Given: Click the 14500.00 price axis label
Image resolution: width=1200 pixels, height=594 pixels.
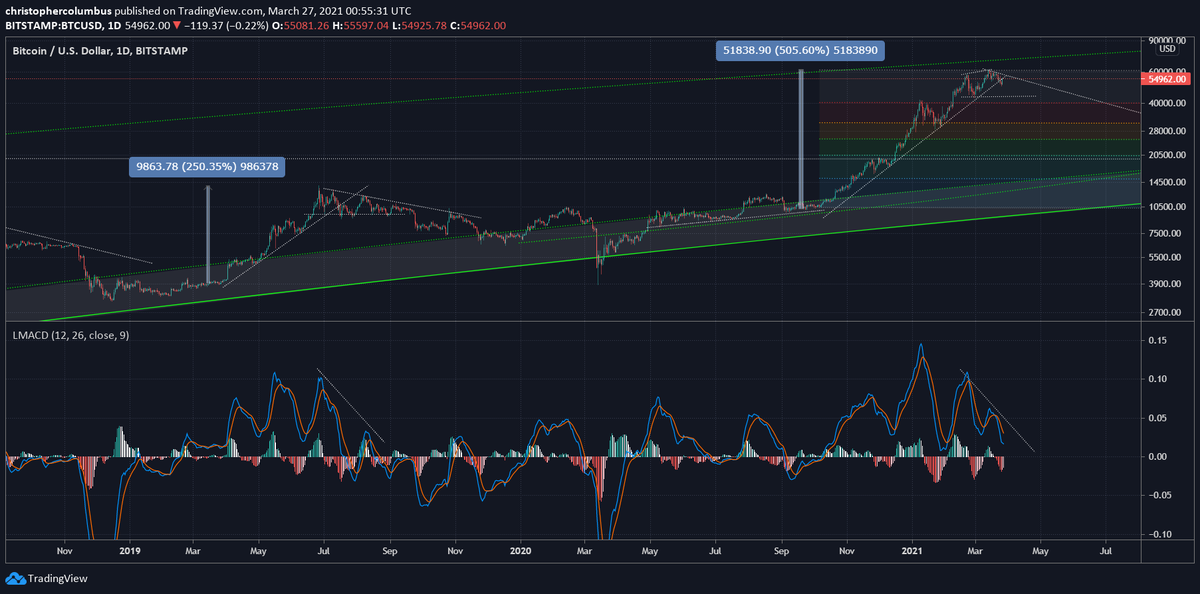Looking at the screenshot, I should click(x=1167, y=182).
